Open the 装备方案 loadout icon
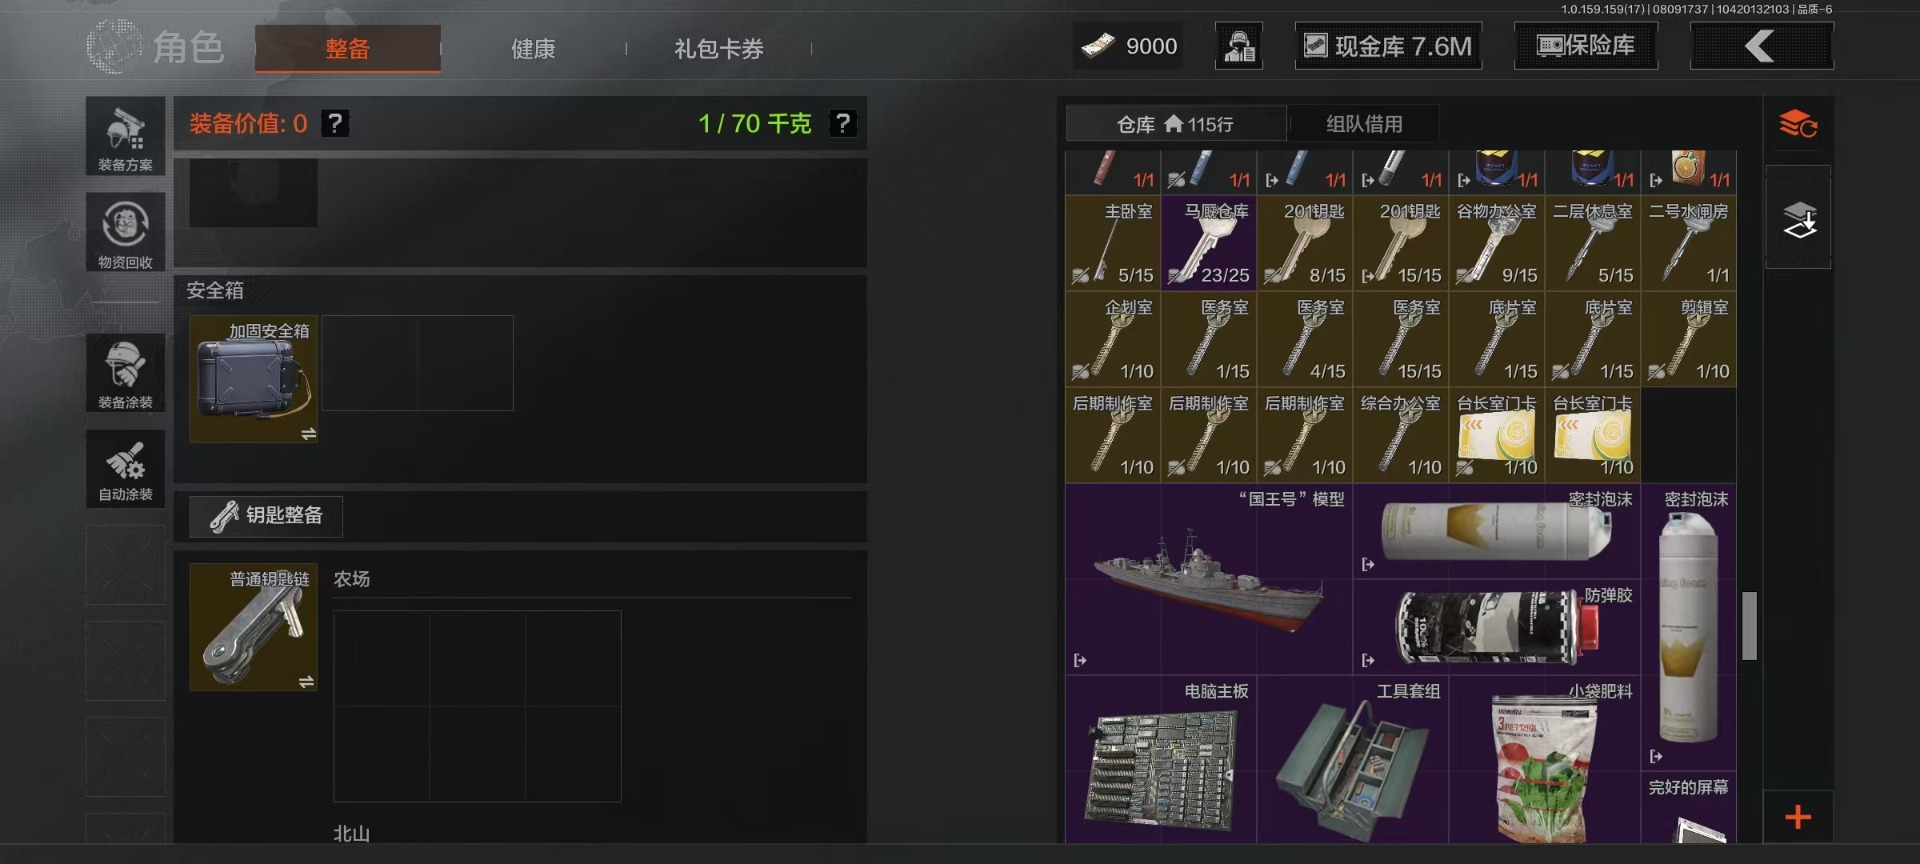 click(125, 137)
